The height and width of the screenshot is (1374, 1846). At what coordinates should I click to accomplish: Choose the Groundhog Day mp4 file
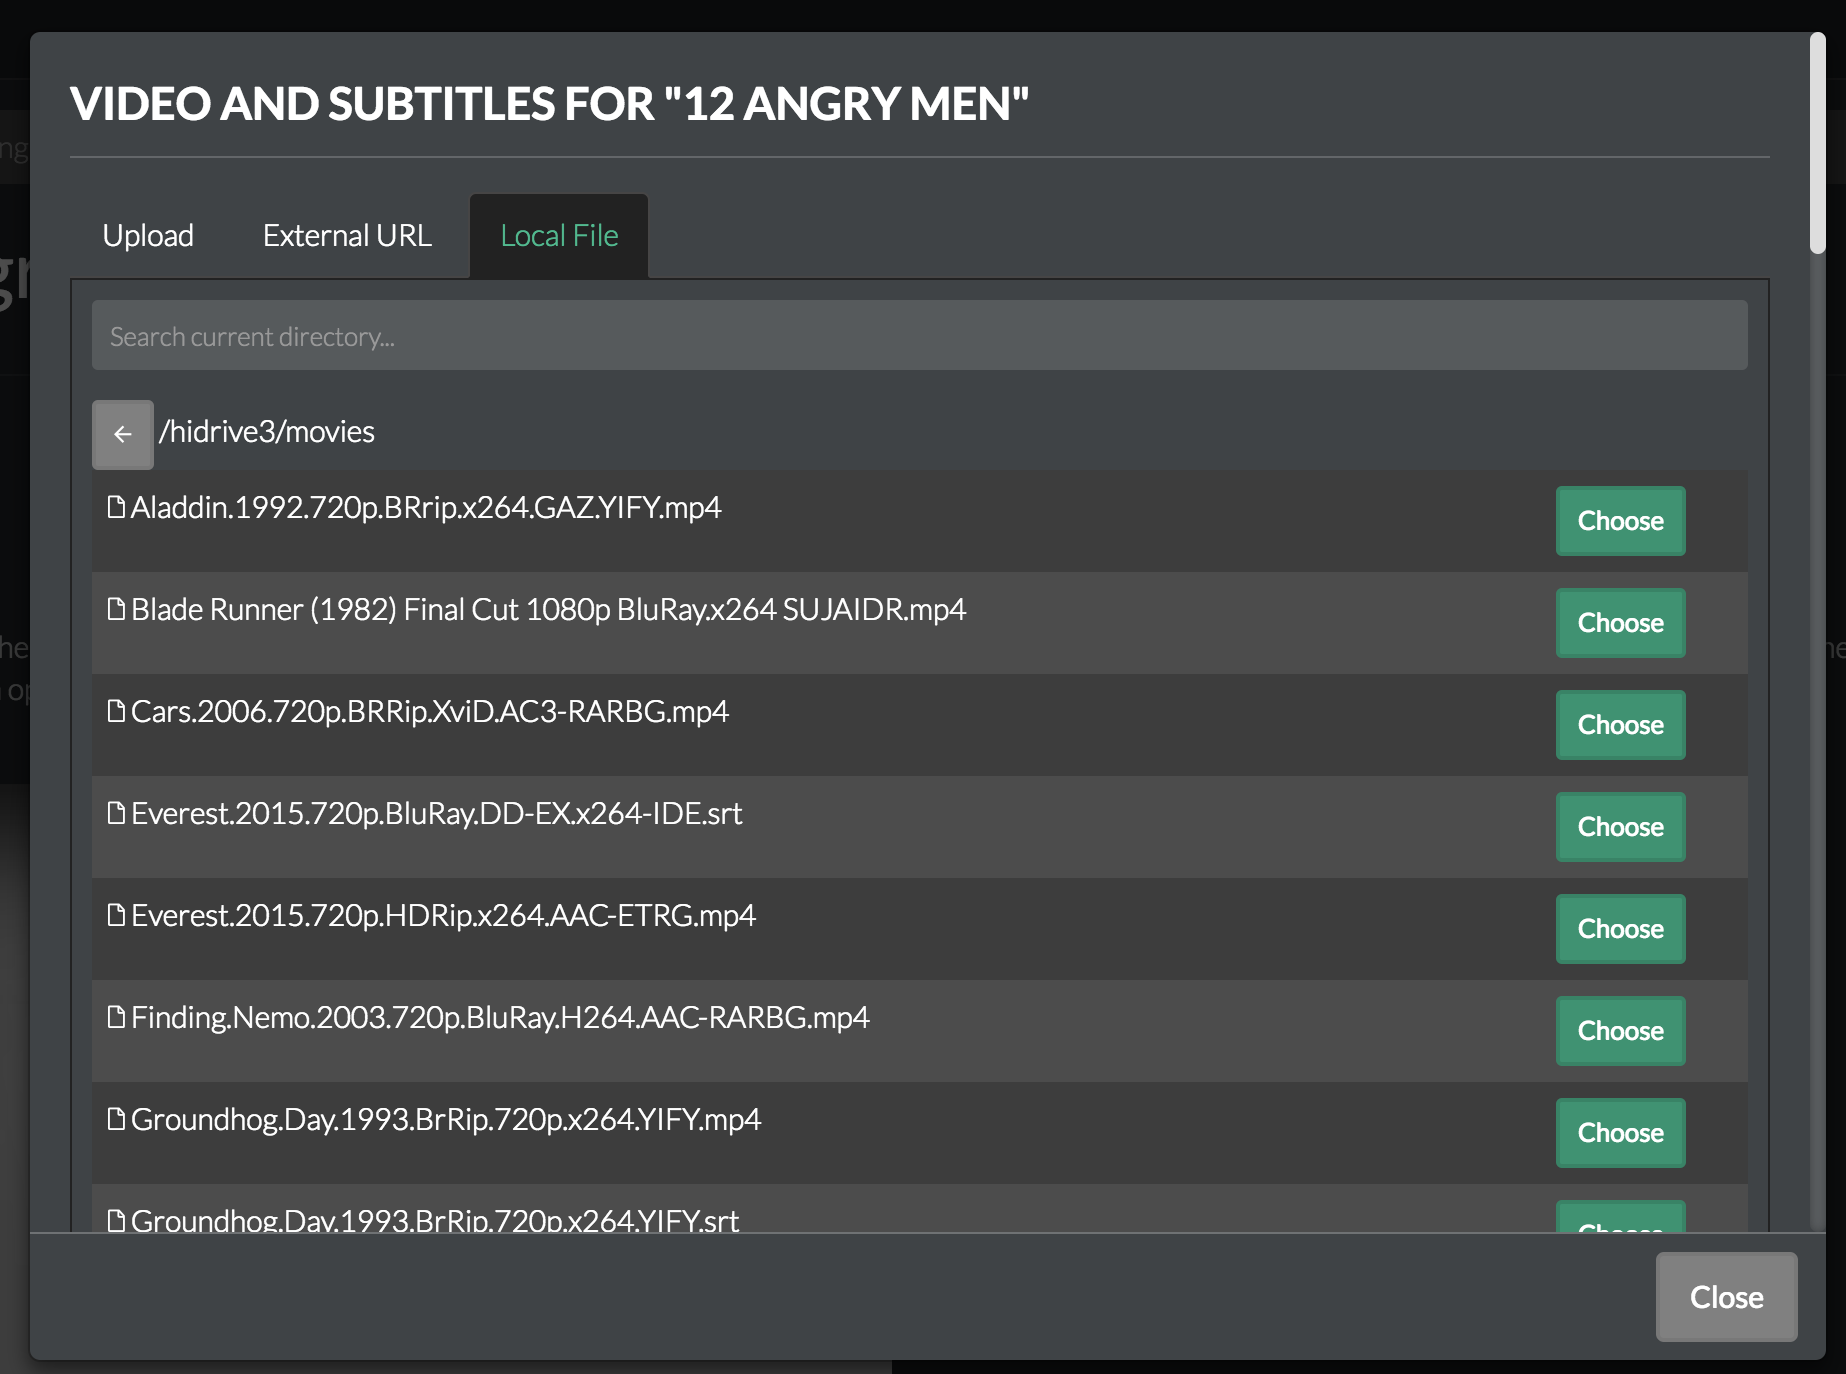[1620, 1133]
